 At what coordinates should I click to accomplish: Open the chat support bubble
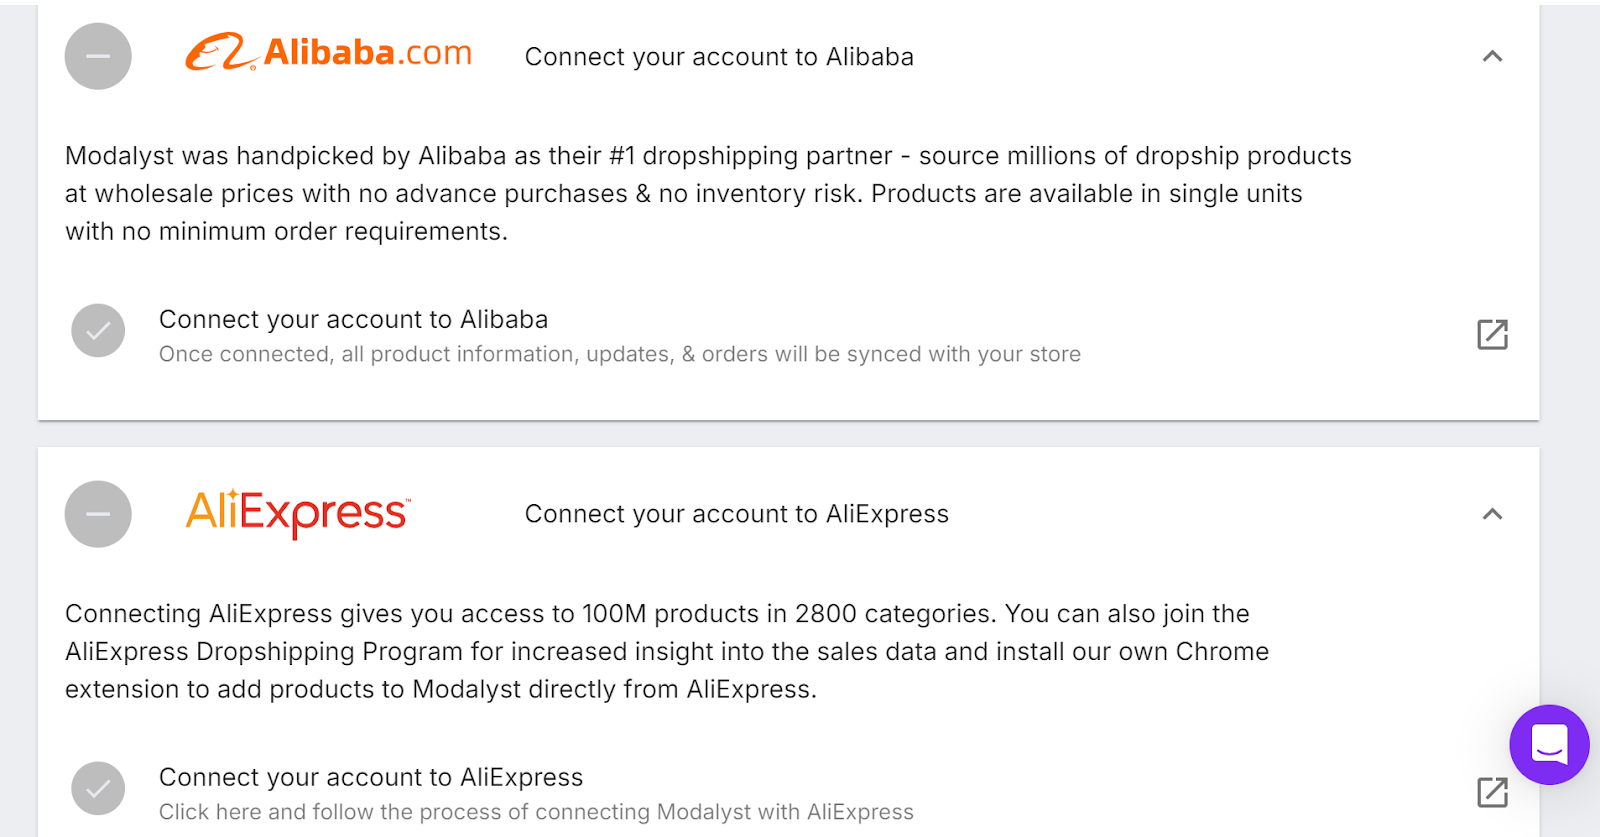1548,744
